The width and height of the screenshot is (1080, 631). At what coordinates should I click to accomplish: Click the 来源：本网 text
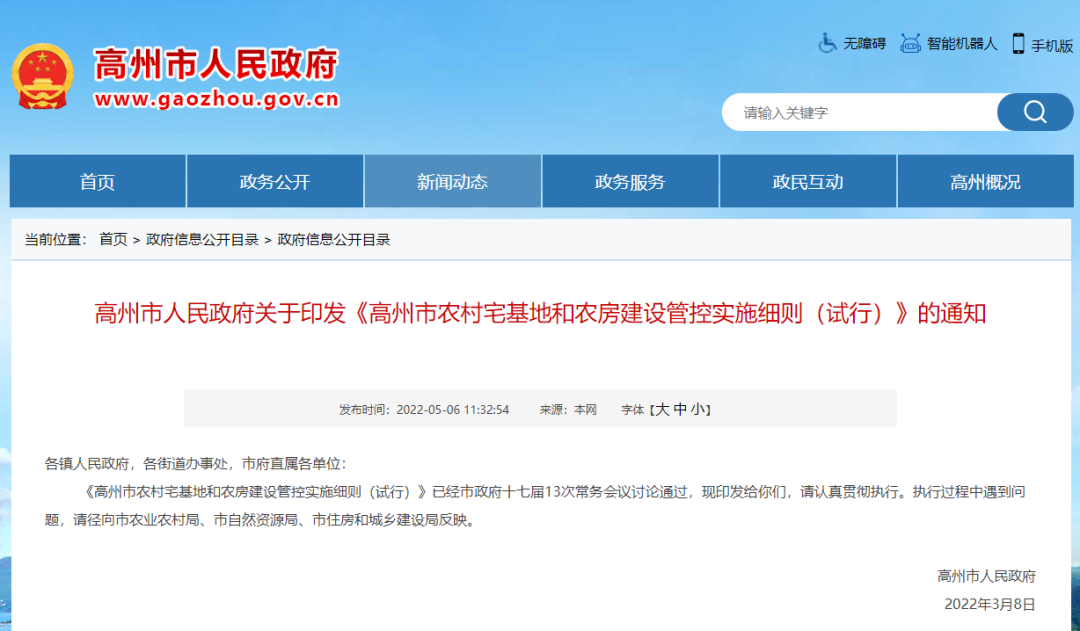tap(568, 410)
